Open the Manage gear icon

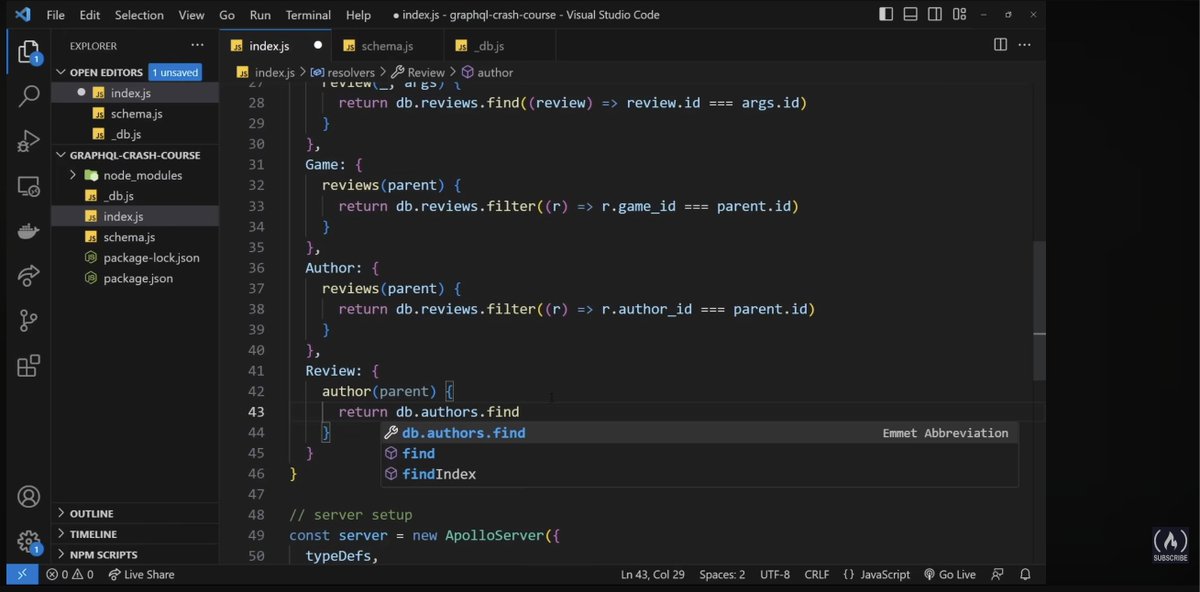click(29, 542)
